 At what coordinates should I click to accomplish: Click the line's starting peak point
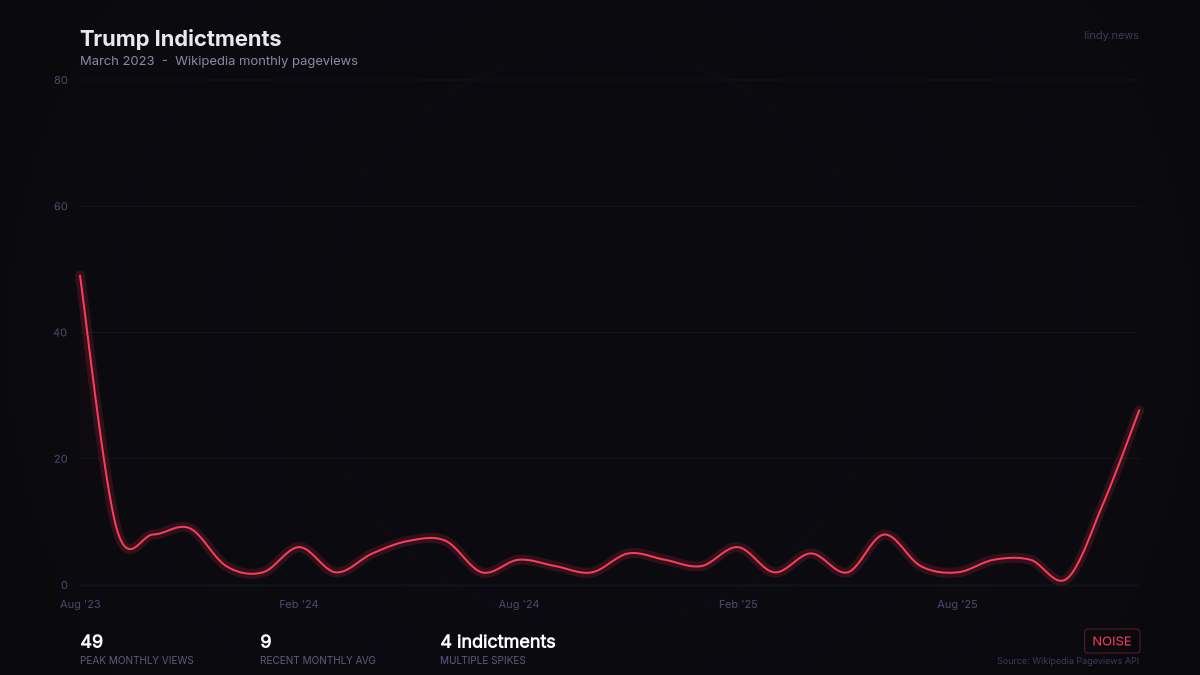[x=80, y=276]
